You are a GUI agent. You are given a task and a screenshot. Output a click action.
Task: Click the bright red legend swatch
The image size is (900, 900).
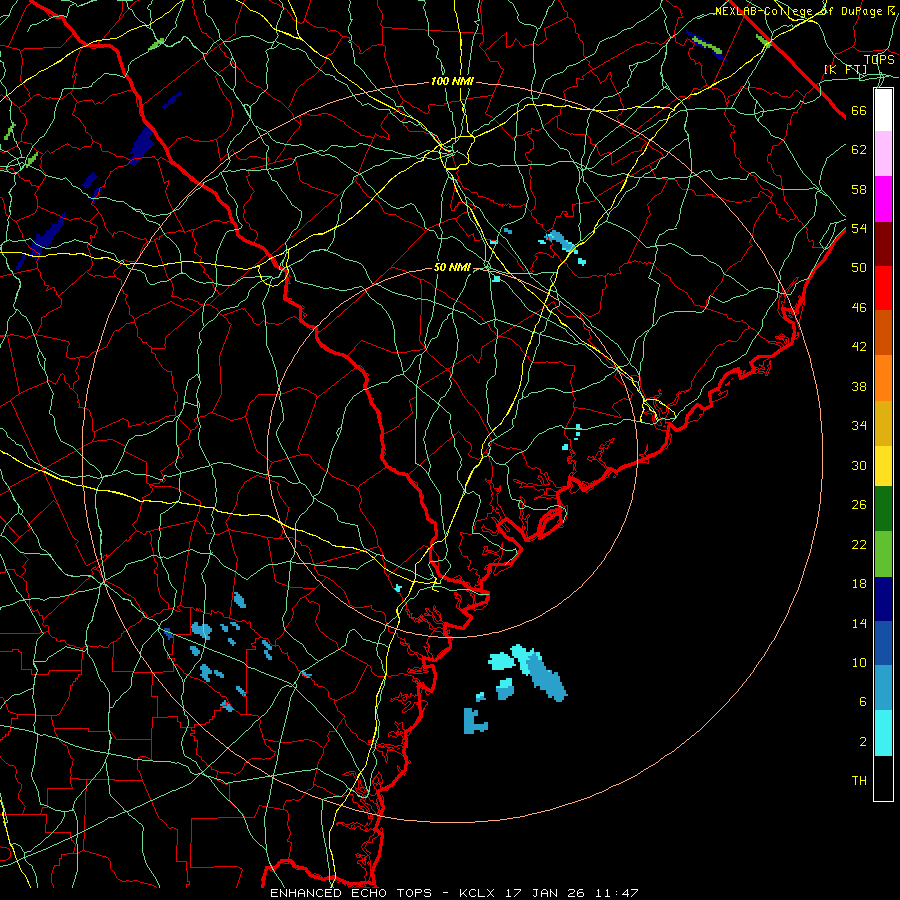[x=883, y=288]
